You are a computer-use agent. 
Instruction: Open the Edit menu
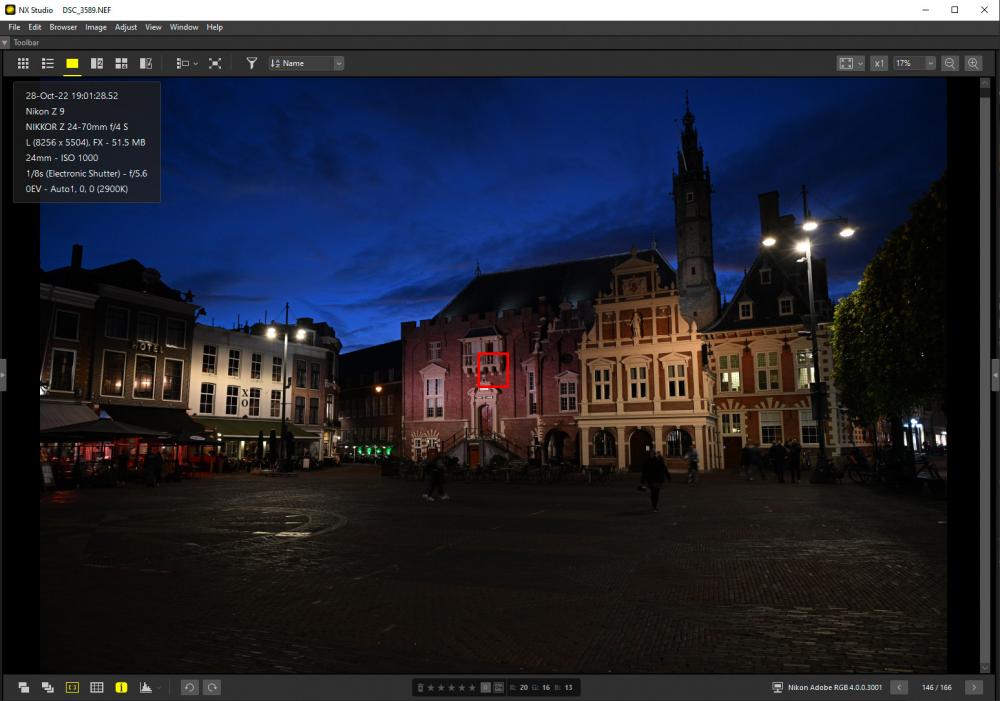pos(34,27)
